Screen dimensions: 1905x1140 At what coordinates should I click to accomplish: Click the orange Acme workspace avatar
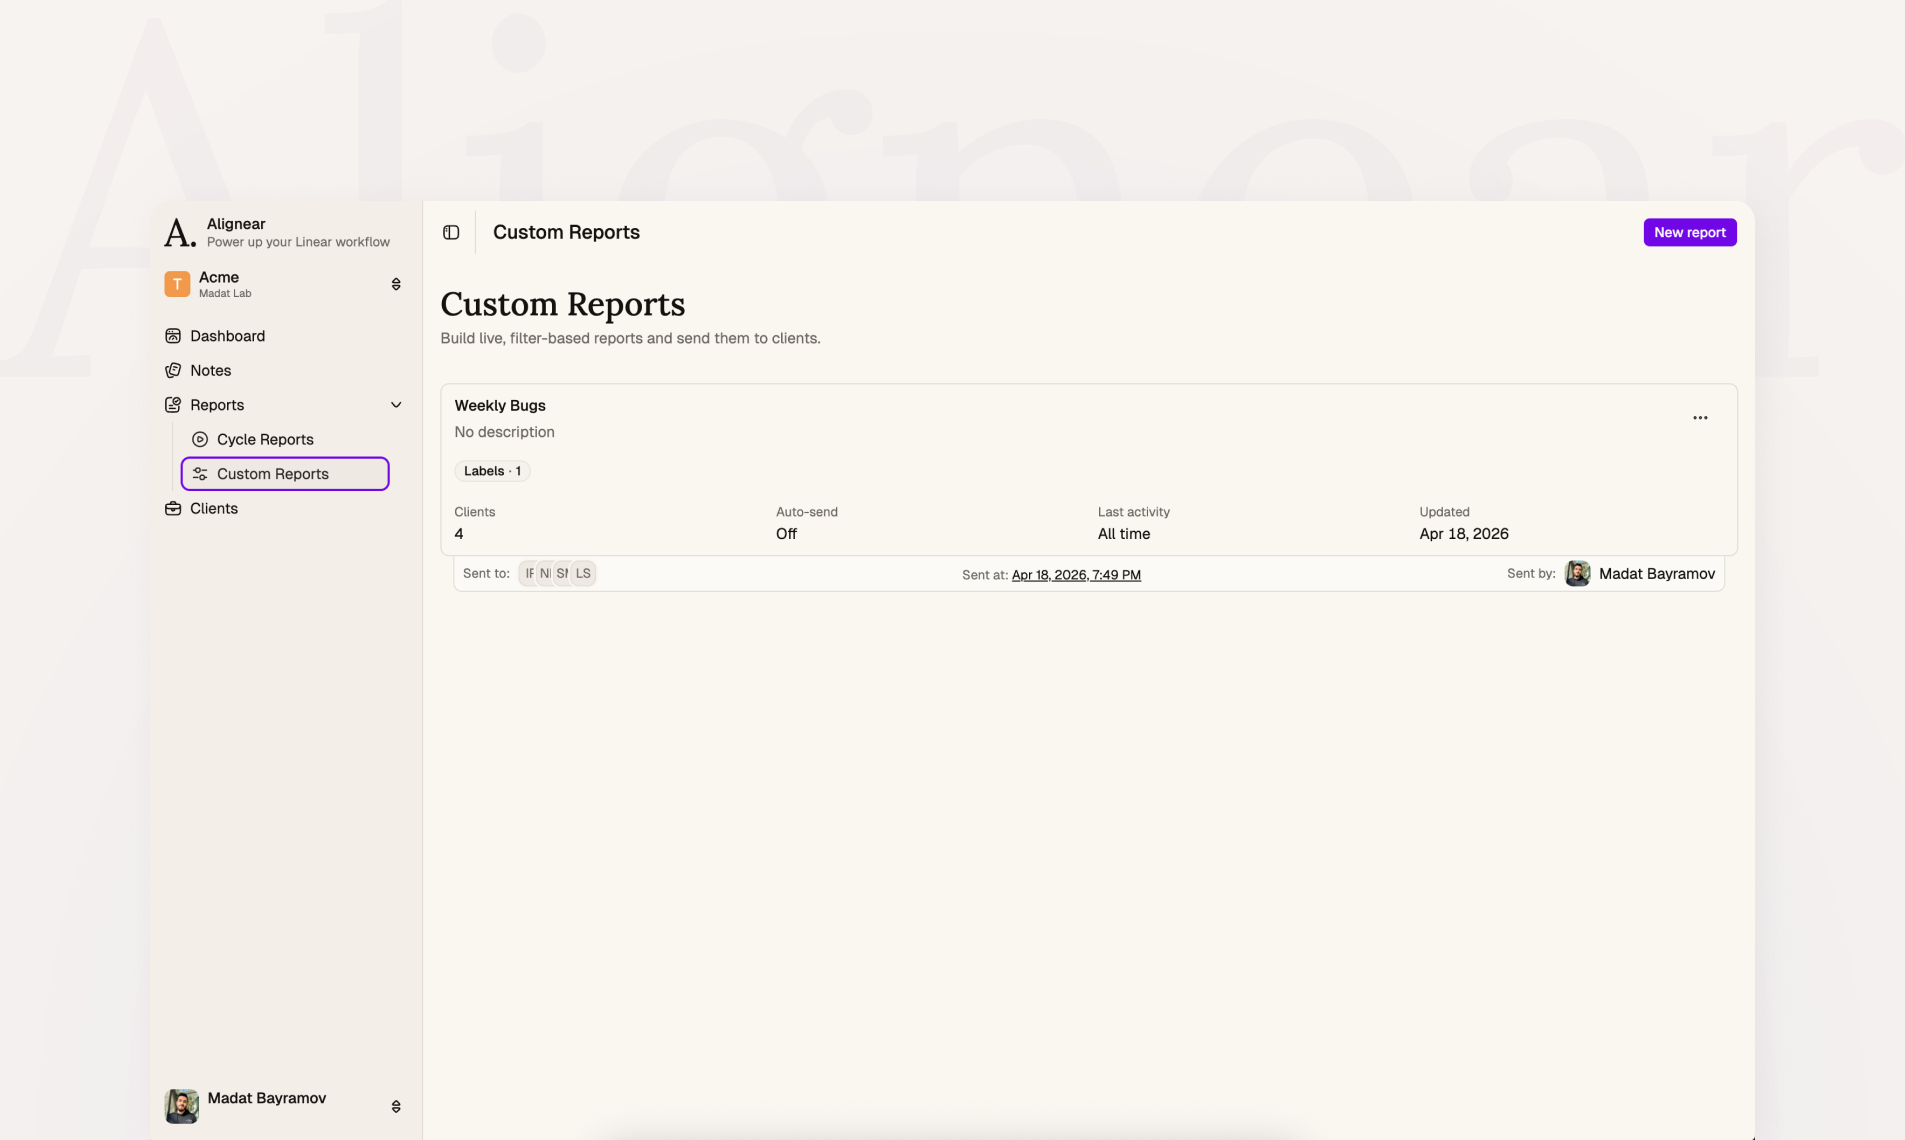click(x=177, y=284)
